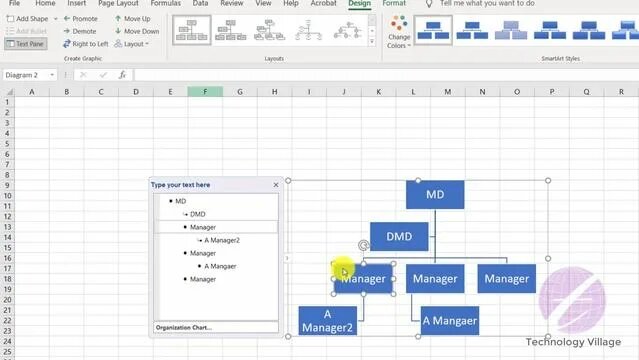Choose the fifth SmartArt style thumbnail
Viewport: 639px width, 360px height.
click(589, 30)
